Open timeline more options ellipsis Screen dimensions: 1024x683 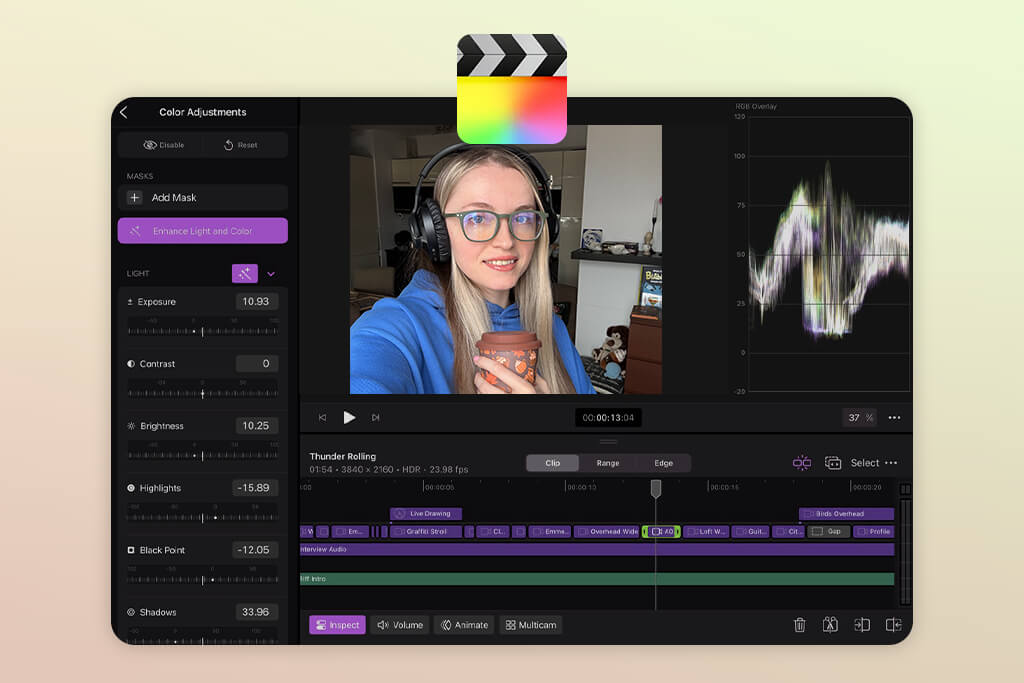[x=891, y=463]
